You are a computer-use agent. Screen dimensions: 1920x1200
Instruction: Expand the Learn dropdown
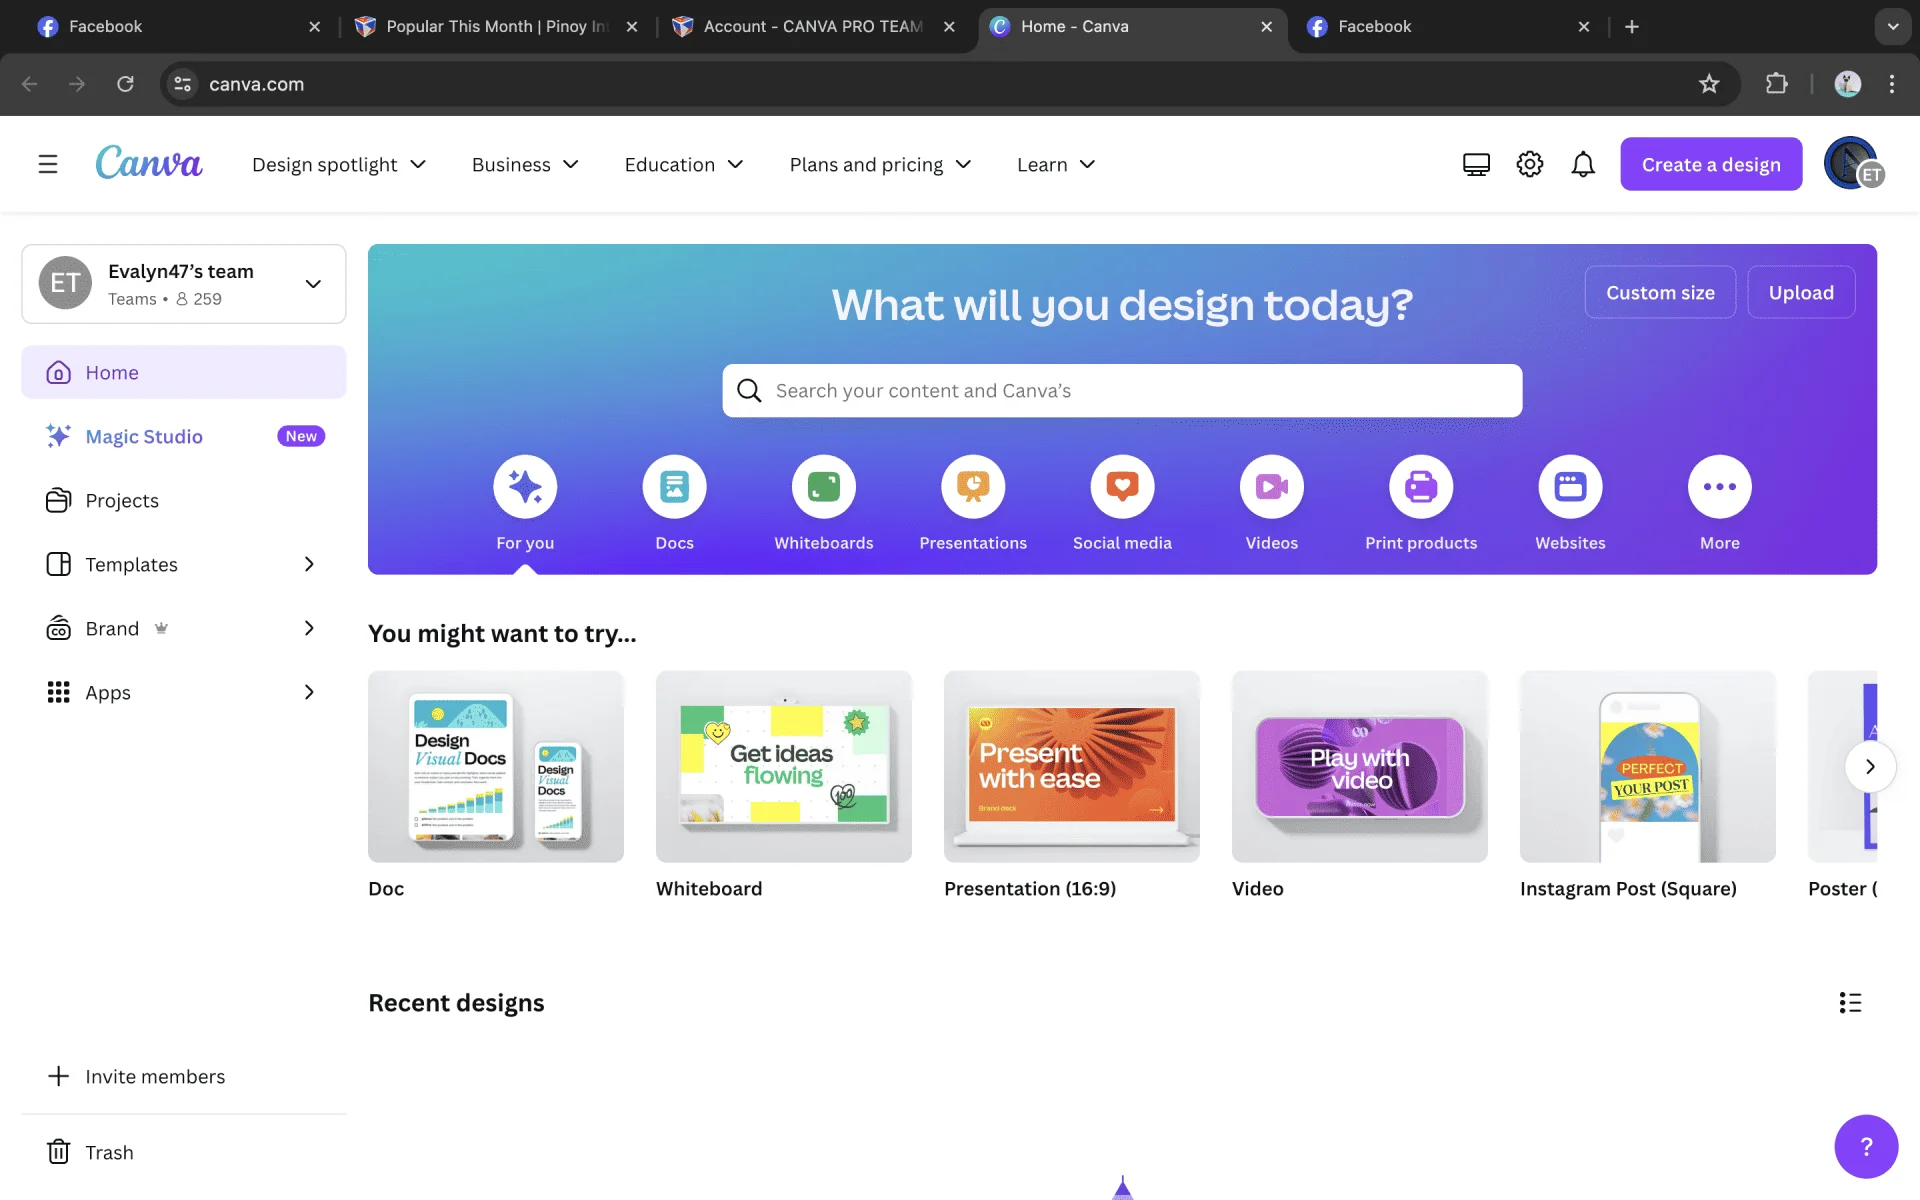coord(1056,164)
